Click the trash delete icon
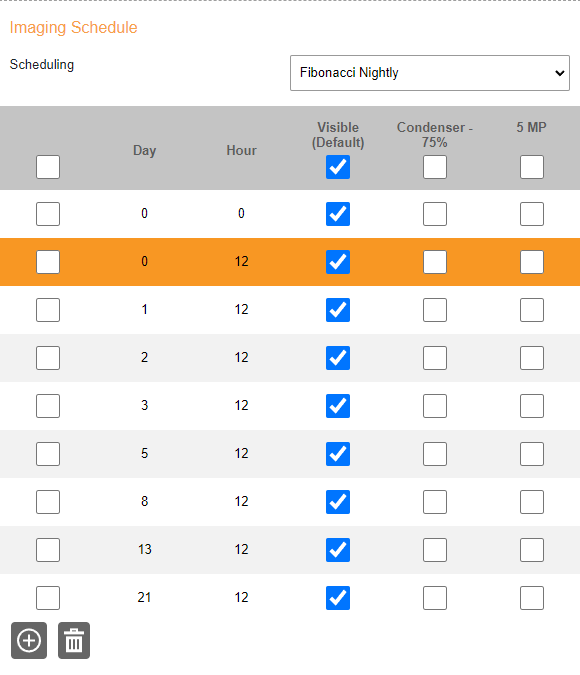 coord(74,641)
